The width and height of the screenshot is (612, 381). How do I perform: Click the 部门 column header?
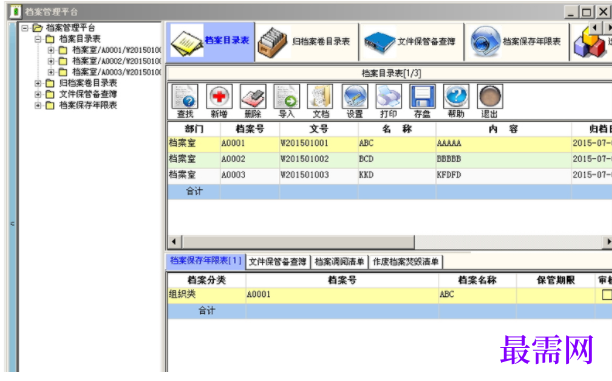coord(194,129)
